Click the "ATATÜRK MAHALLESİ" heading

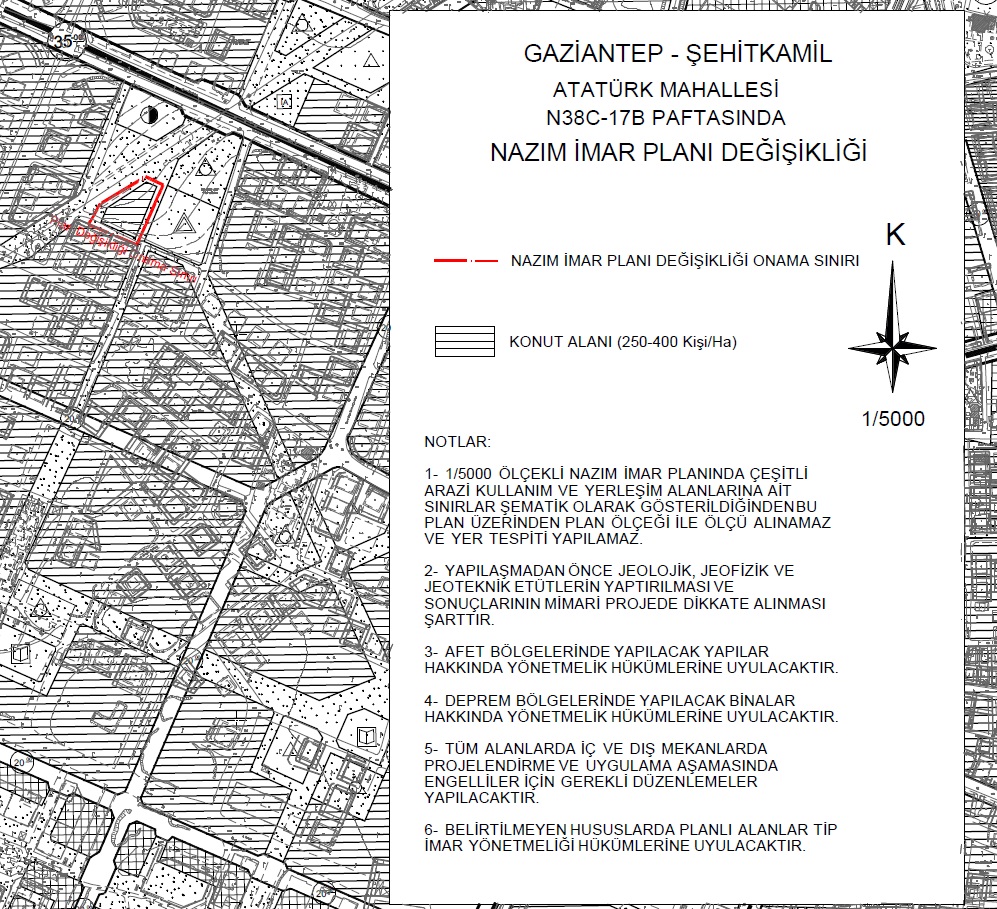coord(666,90)
